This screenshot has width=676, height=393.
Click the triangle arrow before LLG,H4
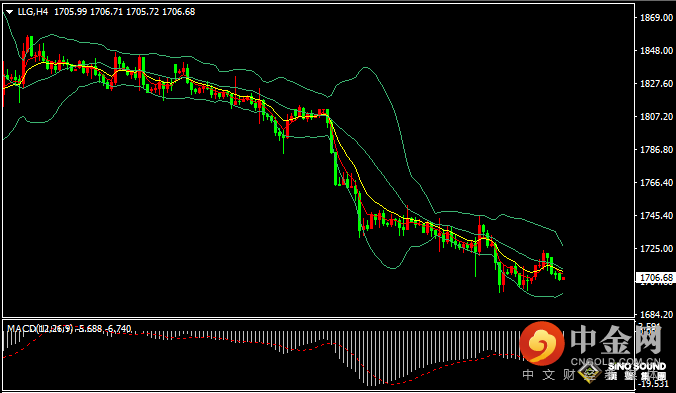coord(9,12)
